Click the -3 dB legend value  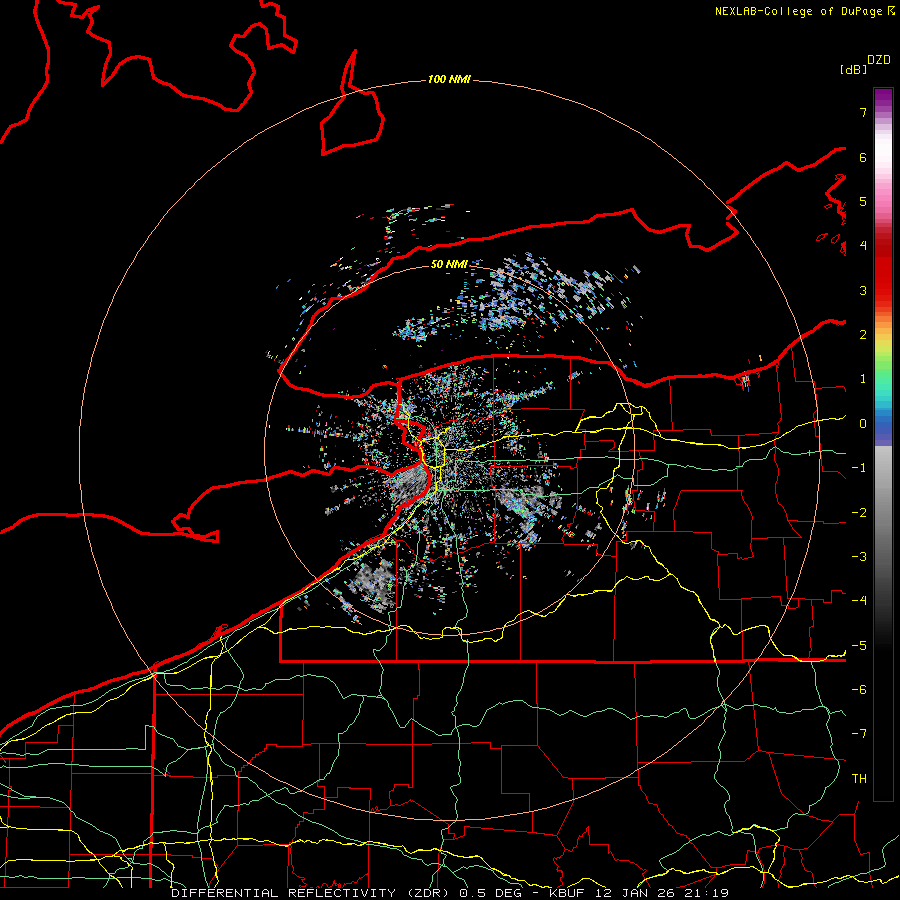859,557
